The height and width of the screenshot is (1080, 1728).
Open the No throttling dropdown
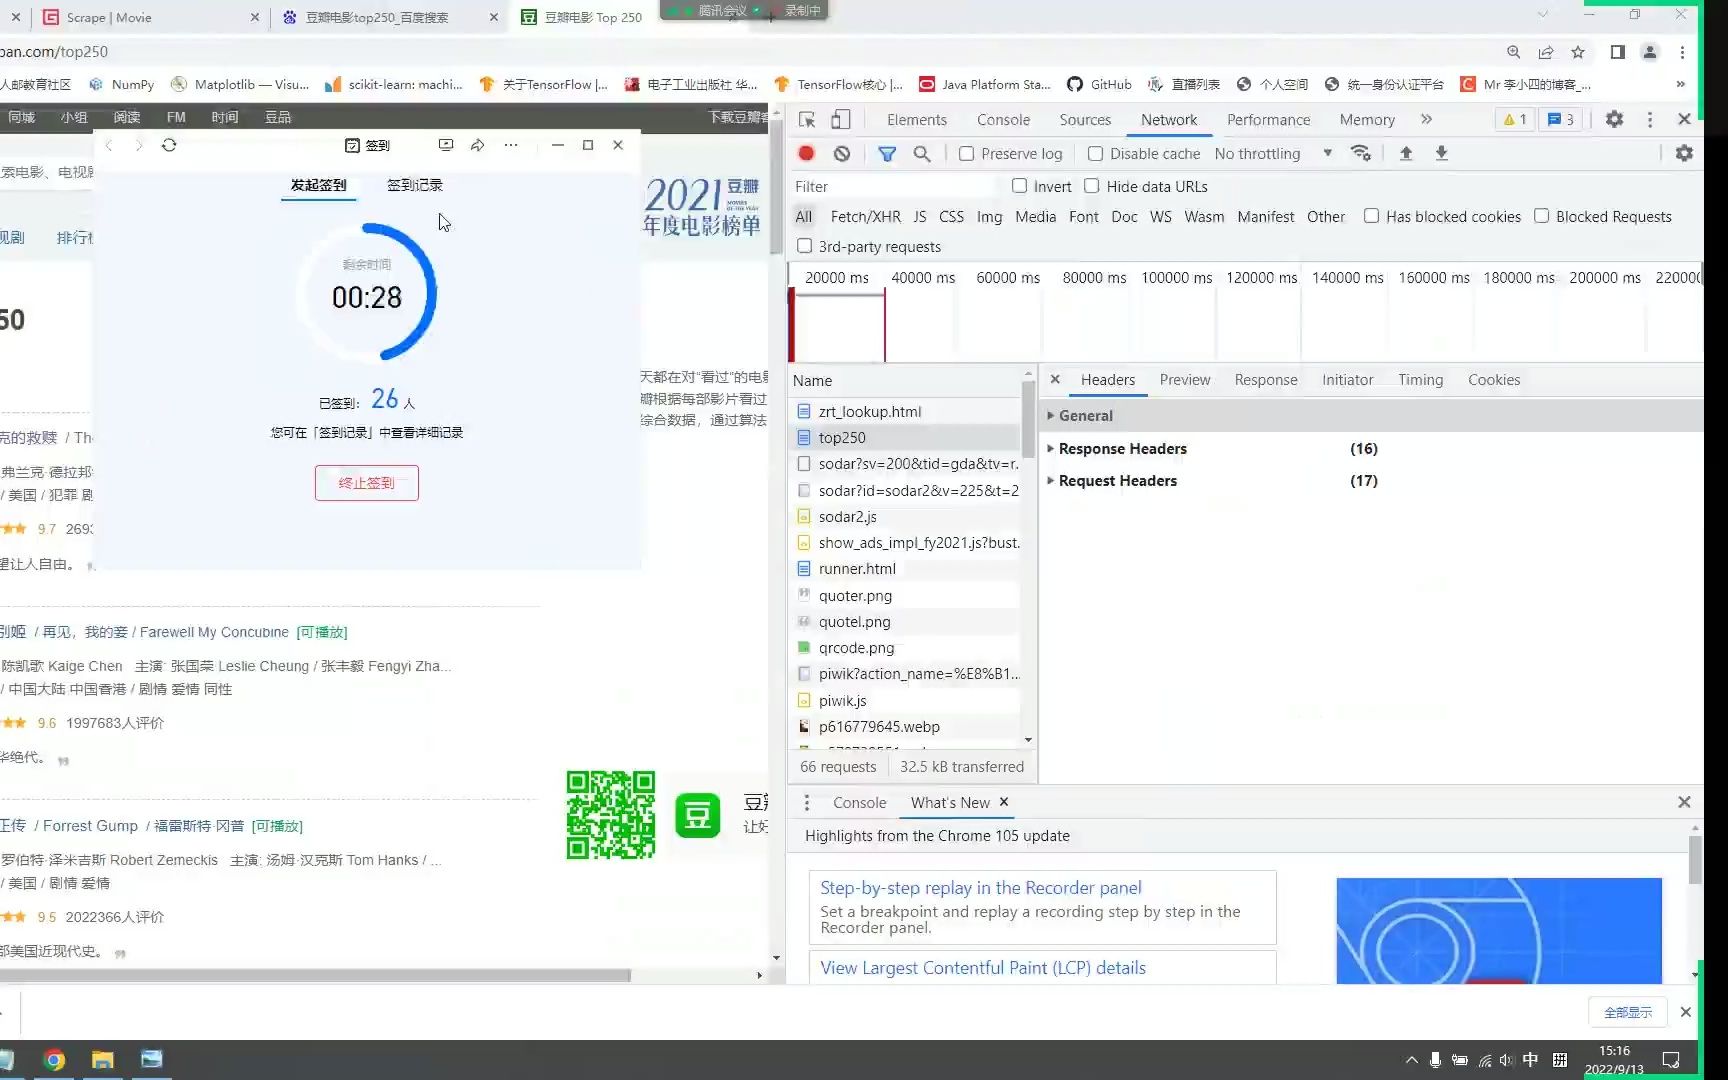tap(1273, 154)
